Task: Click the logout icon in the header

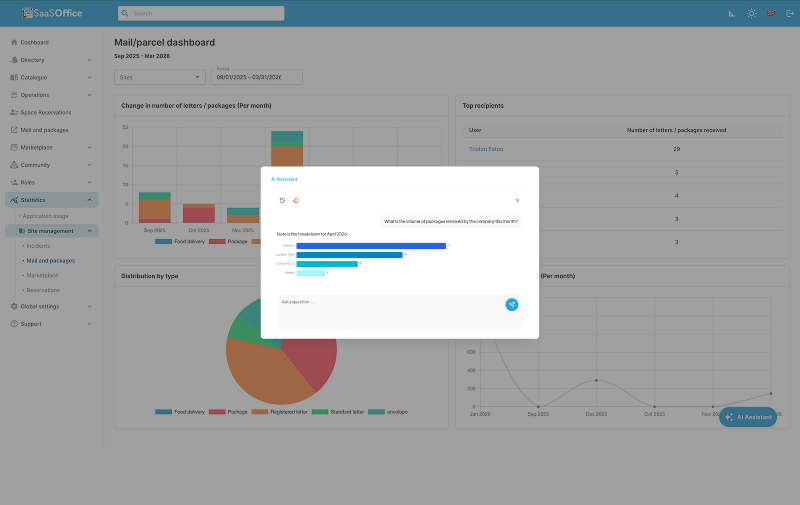Action: [x=790, y=13]
